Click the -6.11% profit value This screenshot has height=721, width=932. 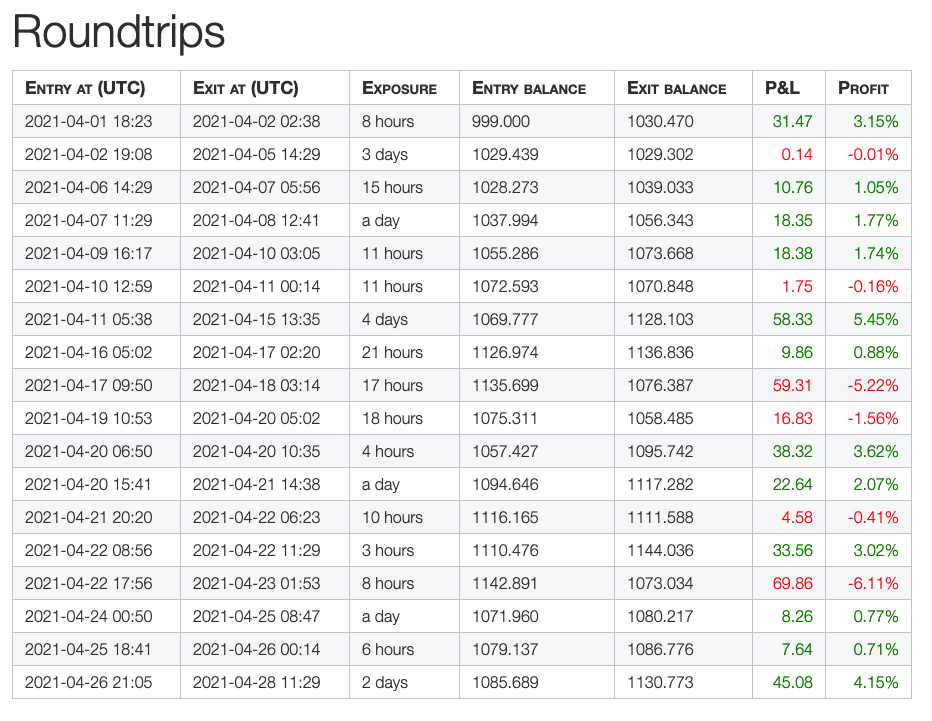point(874,584)
